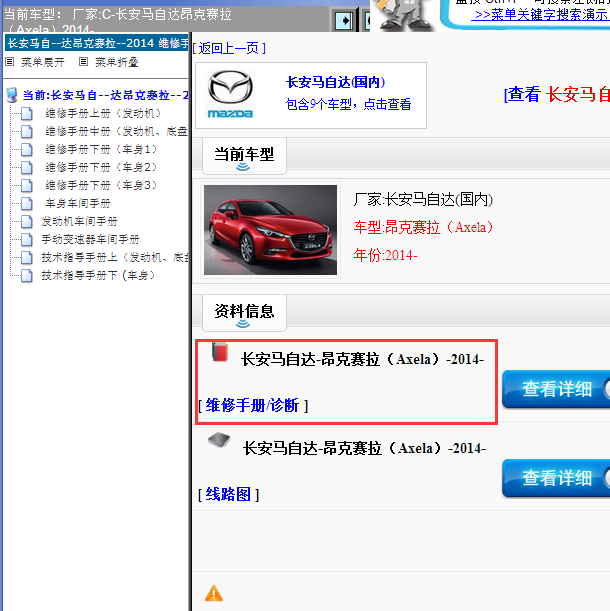Open 手动变速器车间手册 in tree
Viewport: 610px width, 611px height.
click(90, 239)
